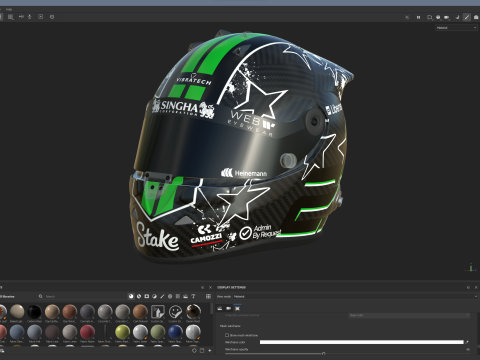Select the olive green fabric material thumbnail
Screen dimensions: 480x360
pyautogui.click(x=158, y=332)
